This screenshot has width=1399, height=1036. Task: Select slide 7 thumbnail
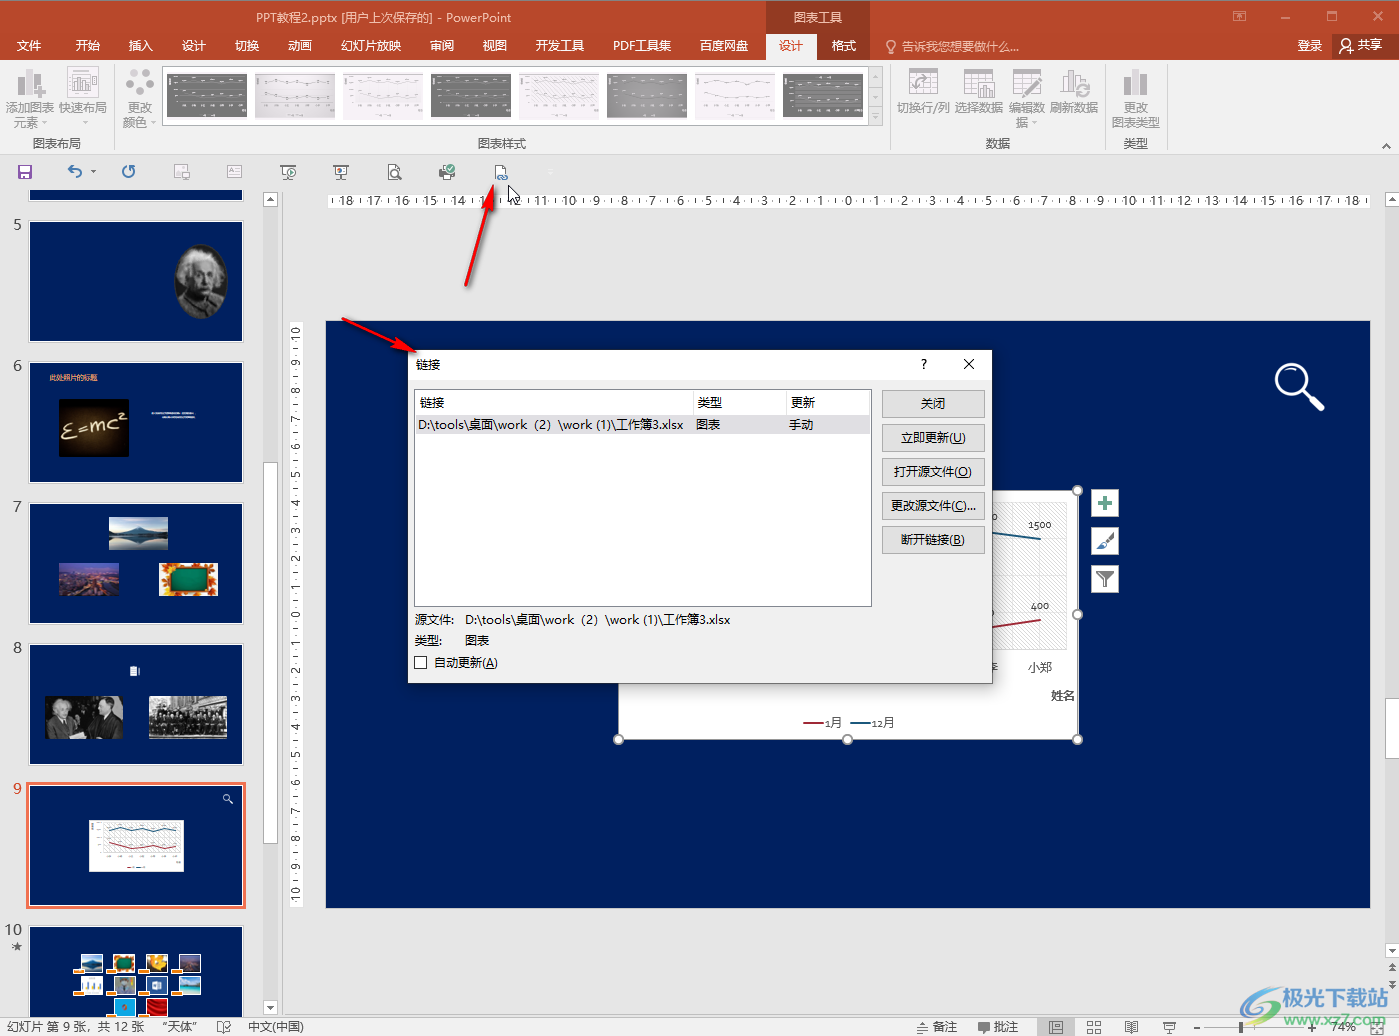click(136, 563)
